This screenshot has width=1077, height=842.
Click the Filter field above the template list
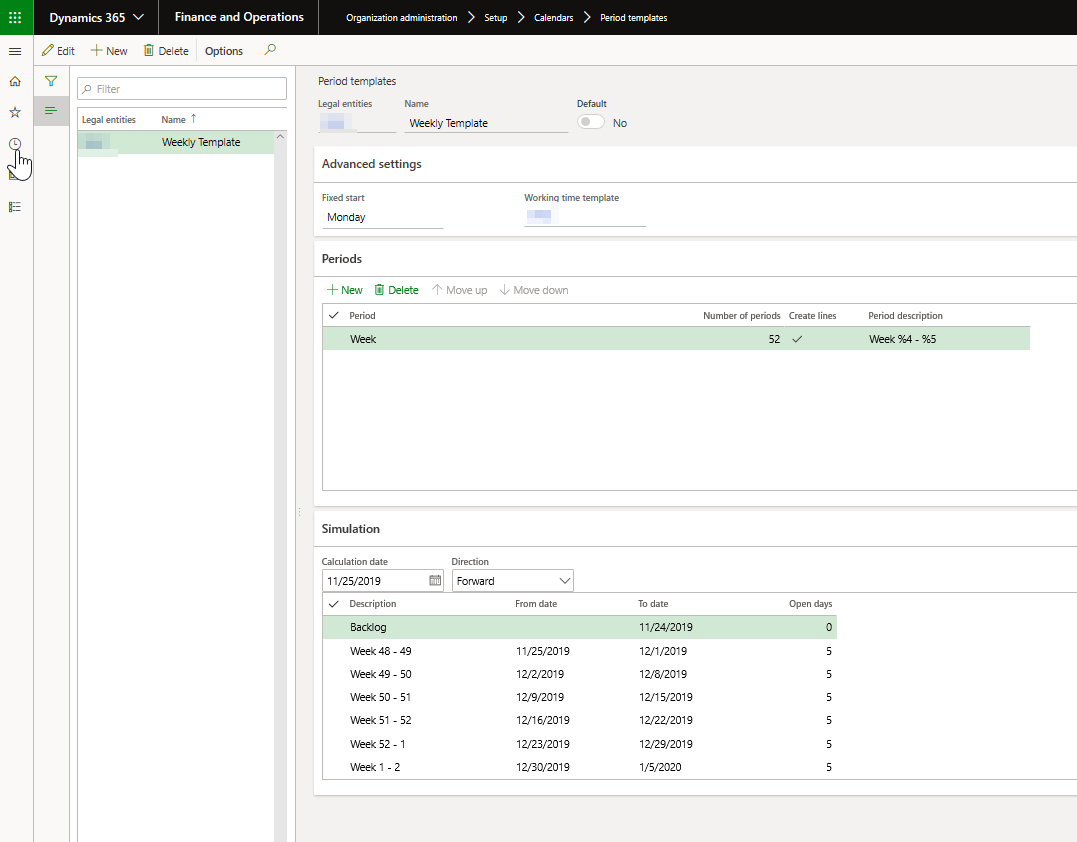[181, 88]
